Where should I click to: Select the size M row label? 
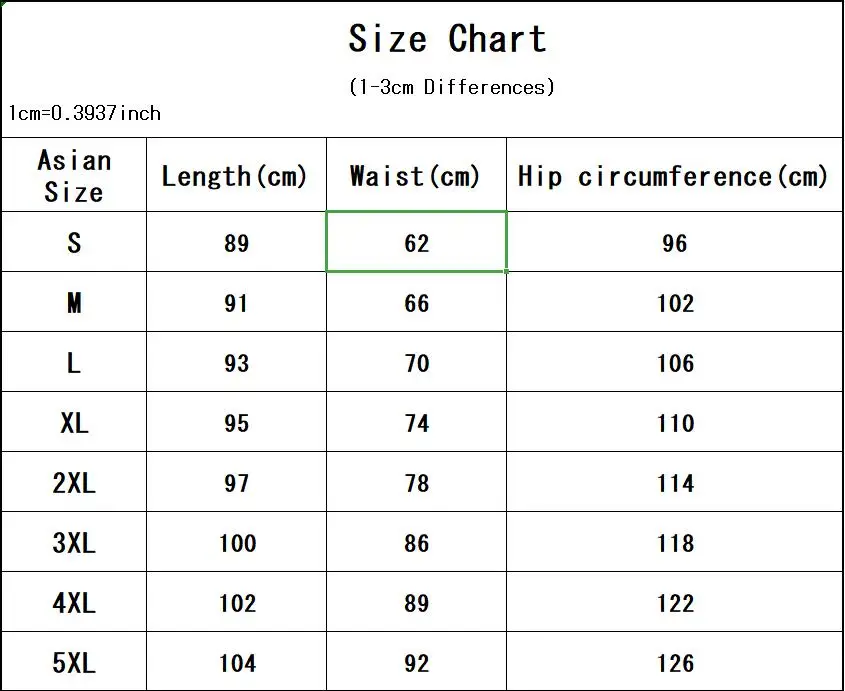point(74,302)
